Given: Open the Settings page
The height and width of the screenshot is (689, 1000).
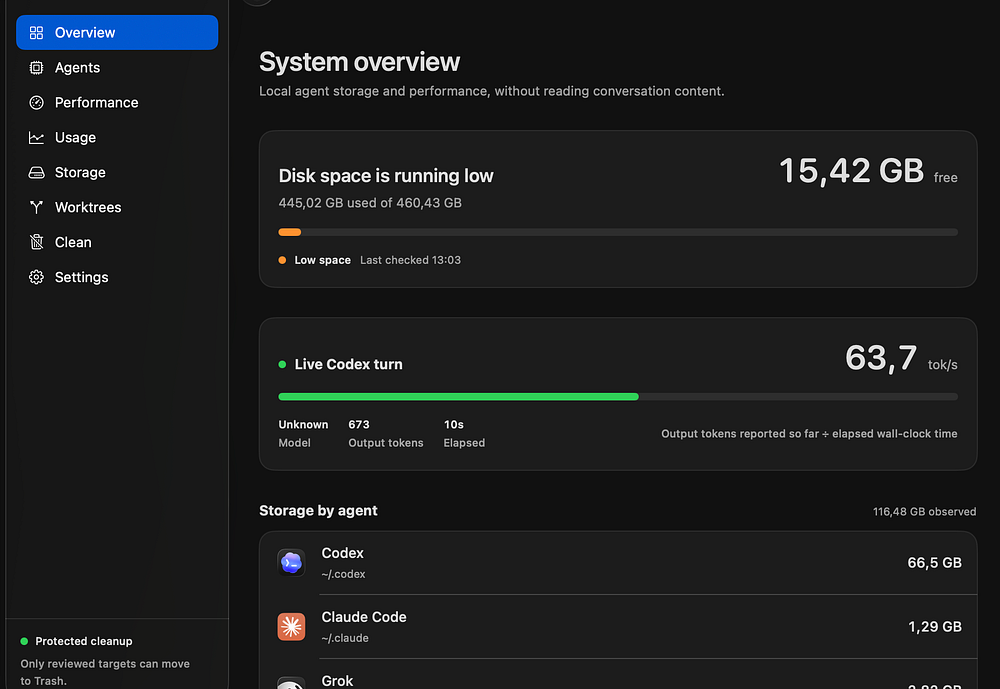Looking at the screenshot, I should click(x=117, y=277).
